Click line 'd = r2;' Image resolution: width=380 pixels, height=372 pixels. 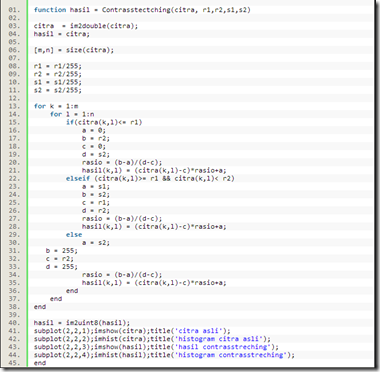click(x=96, y=210)
